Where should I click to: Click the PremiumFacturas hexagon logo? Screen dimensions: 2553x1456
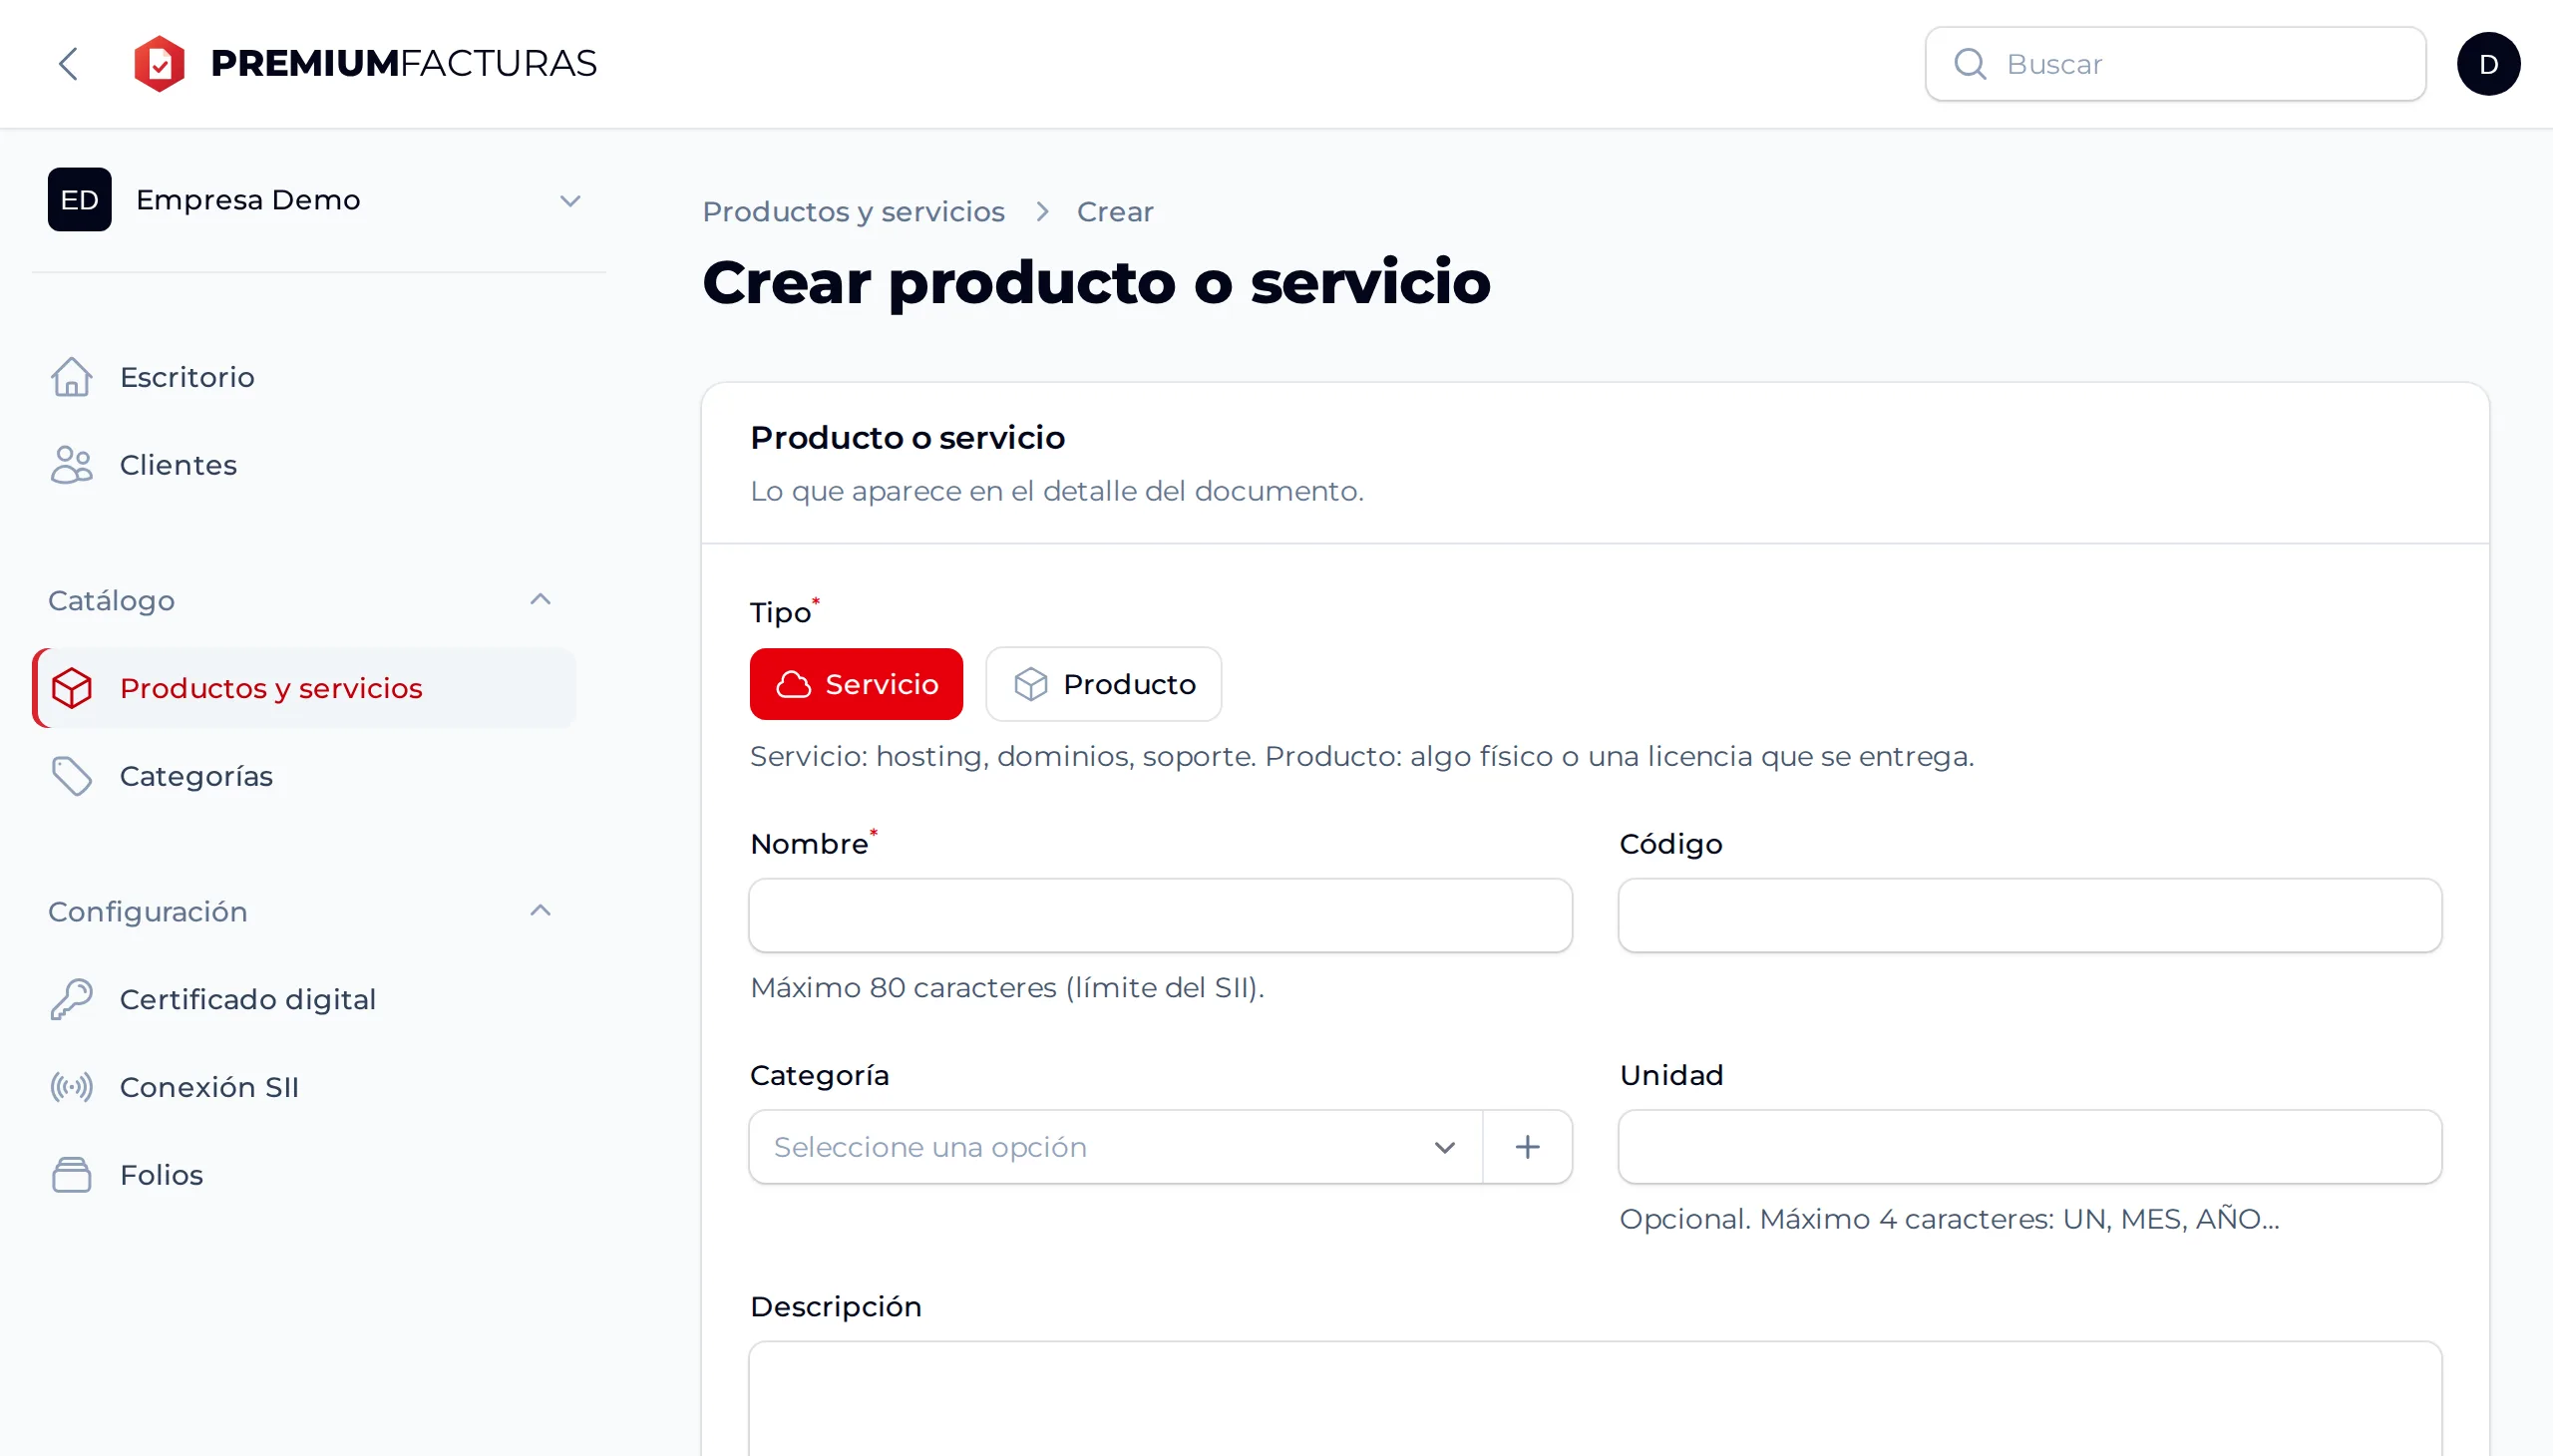(159, 64)
